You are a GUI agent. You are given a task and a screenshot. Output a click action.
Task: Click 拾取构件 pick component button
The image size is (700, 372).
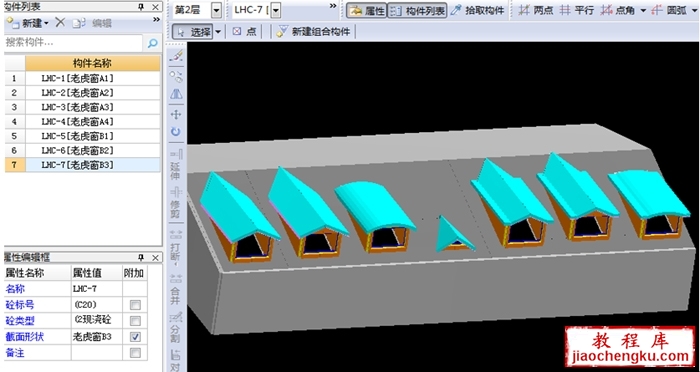point(477,11)
